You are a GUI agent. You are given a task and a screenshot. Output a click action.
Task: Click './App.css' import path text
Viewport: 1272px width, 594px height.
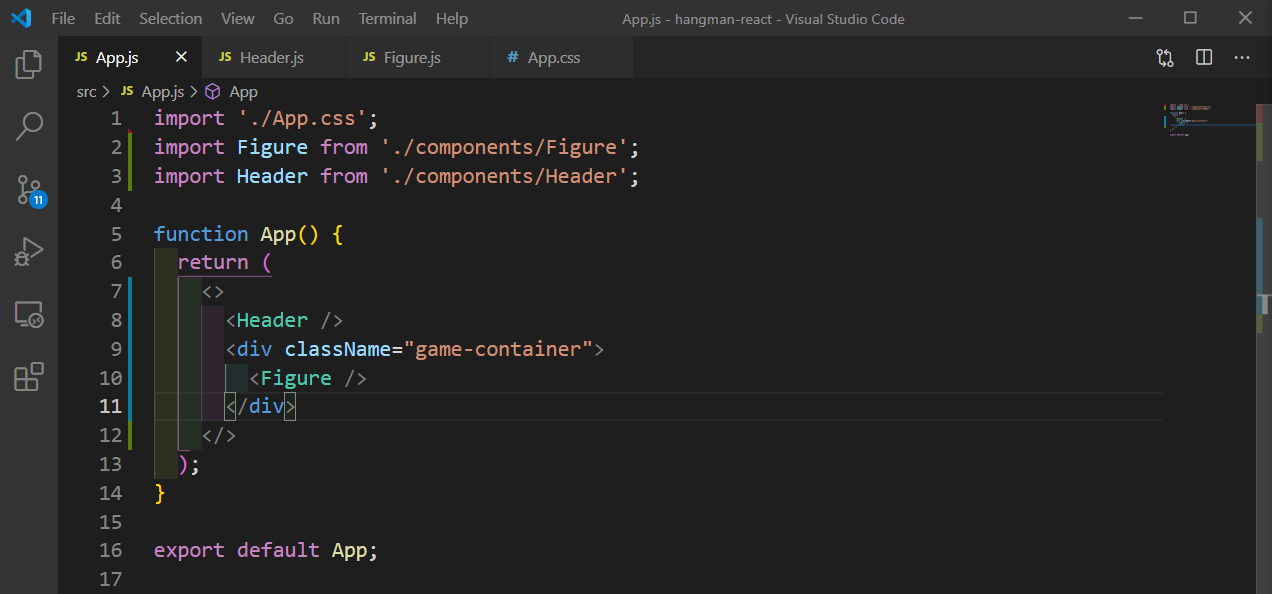pyautogui.click(x=302, y=119)
